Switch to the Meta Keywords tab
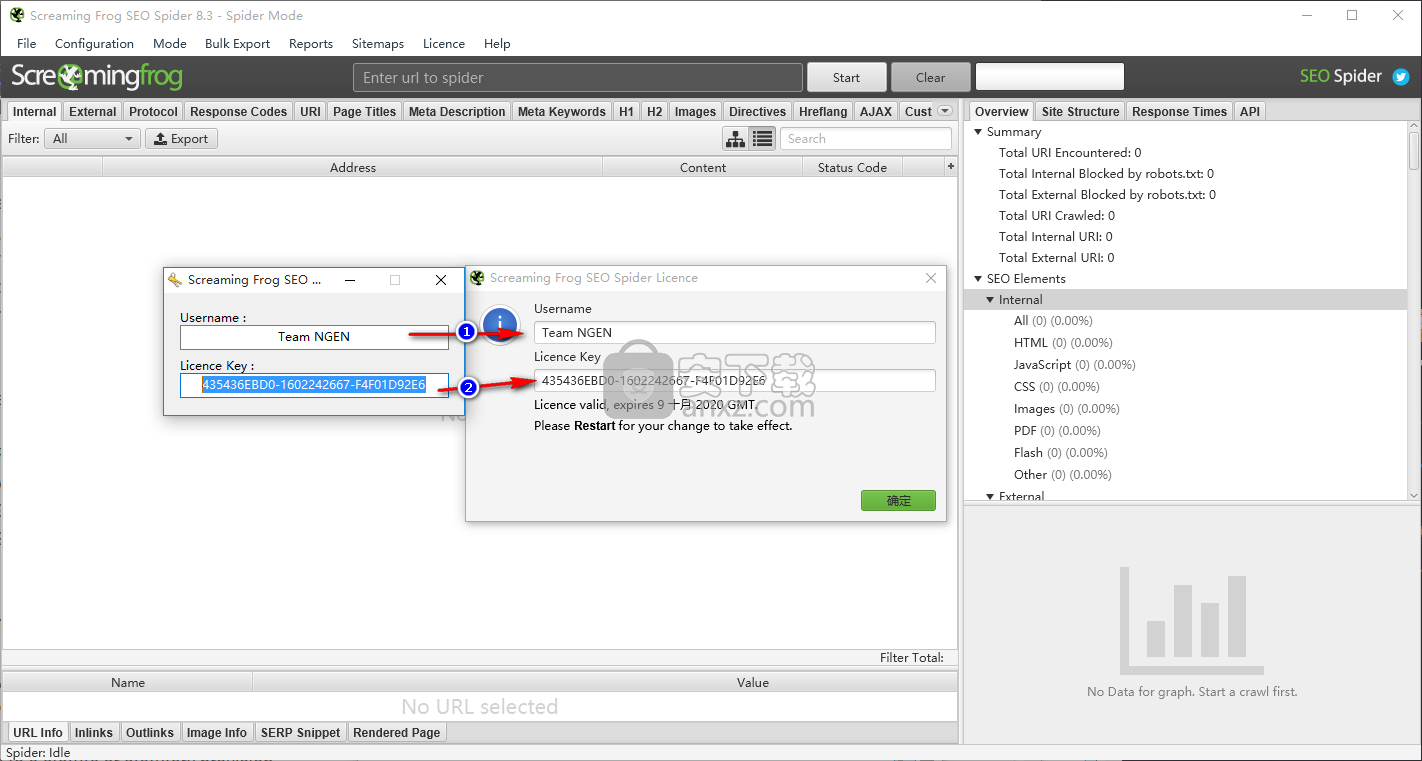 [561, 111]
